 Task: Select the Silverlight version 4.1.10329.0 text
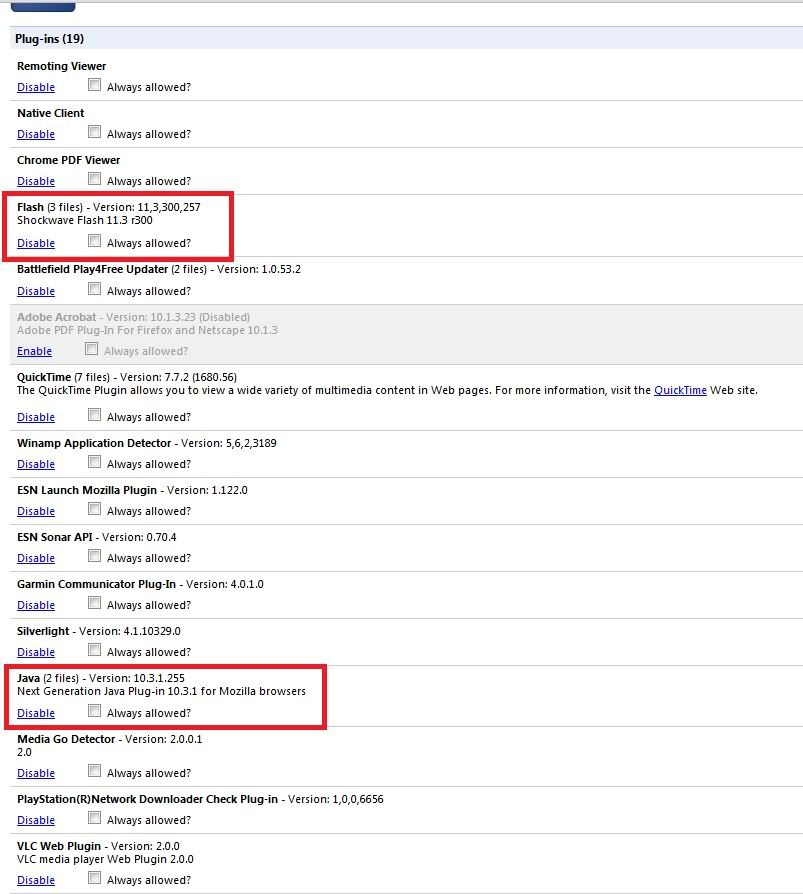point(129,631)
